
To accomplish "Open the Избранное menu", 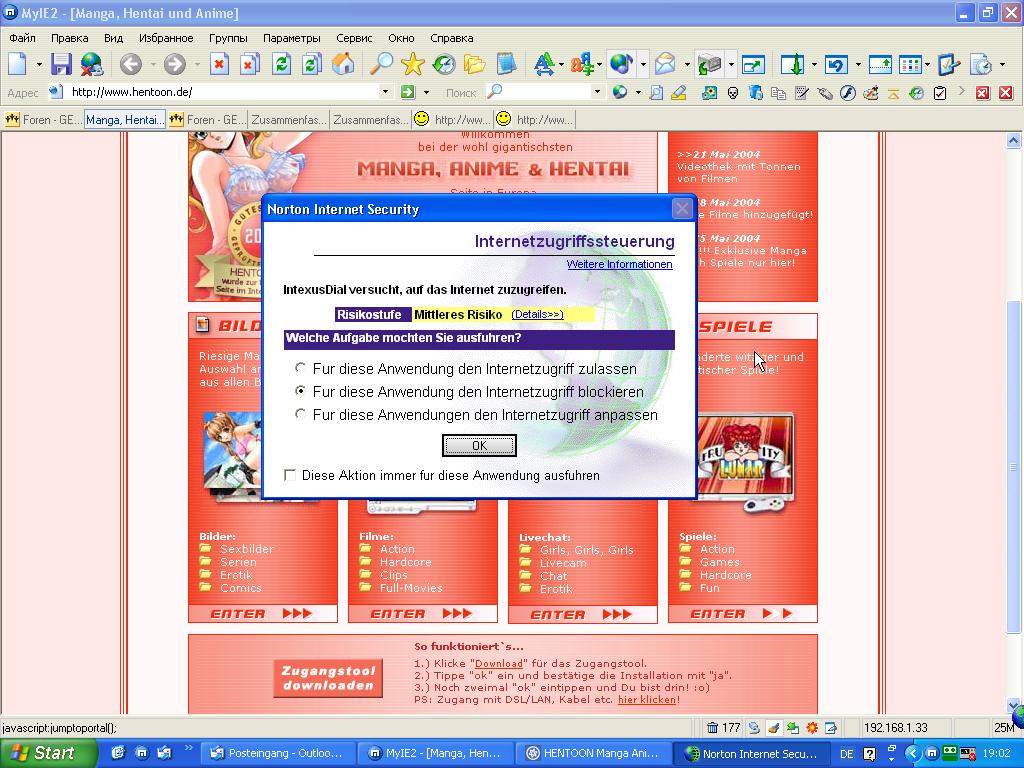I will pos(166,38).
